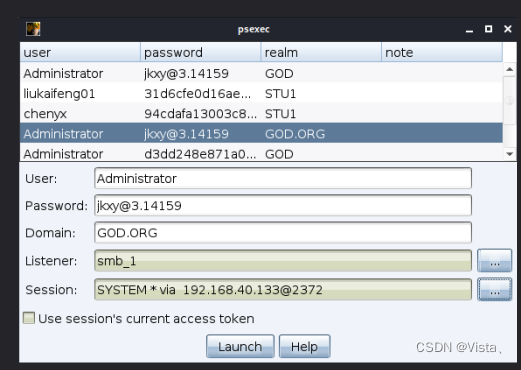The width and height of the screenshot is (521, 370).
Task: Open the Session chooser ellipsis button
Action: point(495,289)
